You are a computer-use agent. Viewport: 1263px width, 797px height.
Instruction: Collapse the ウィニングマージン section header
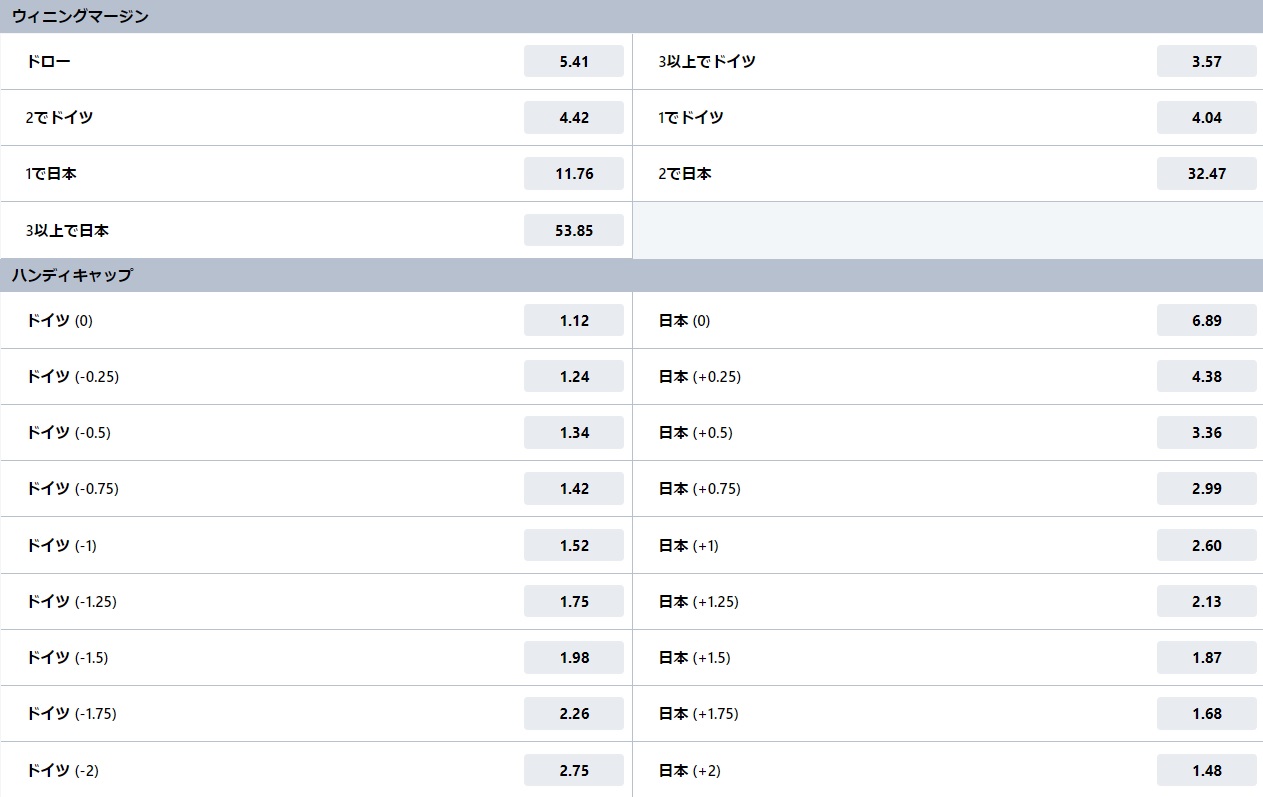point(631,16)
